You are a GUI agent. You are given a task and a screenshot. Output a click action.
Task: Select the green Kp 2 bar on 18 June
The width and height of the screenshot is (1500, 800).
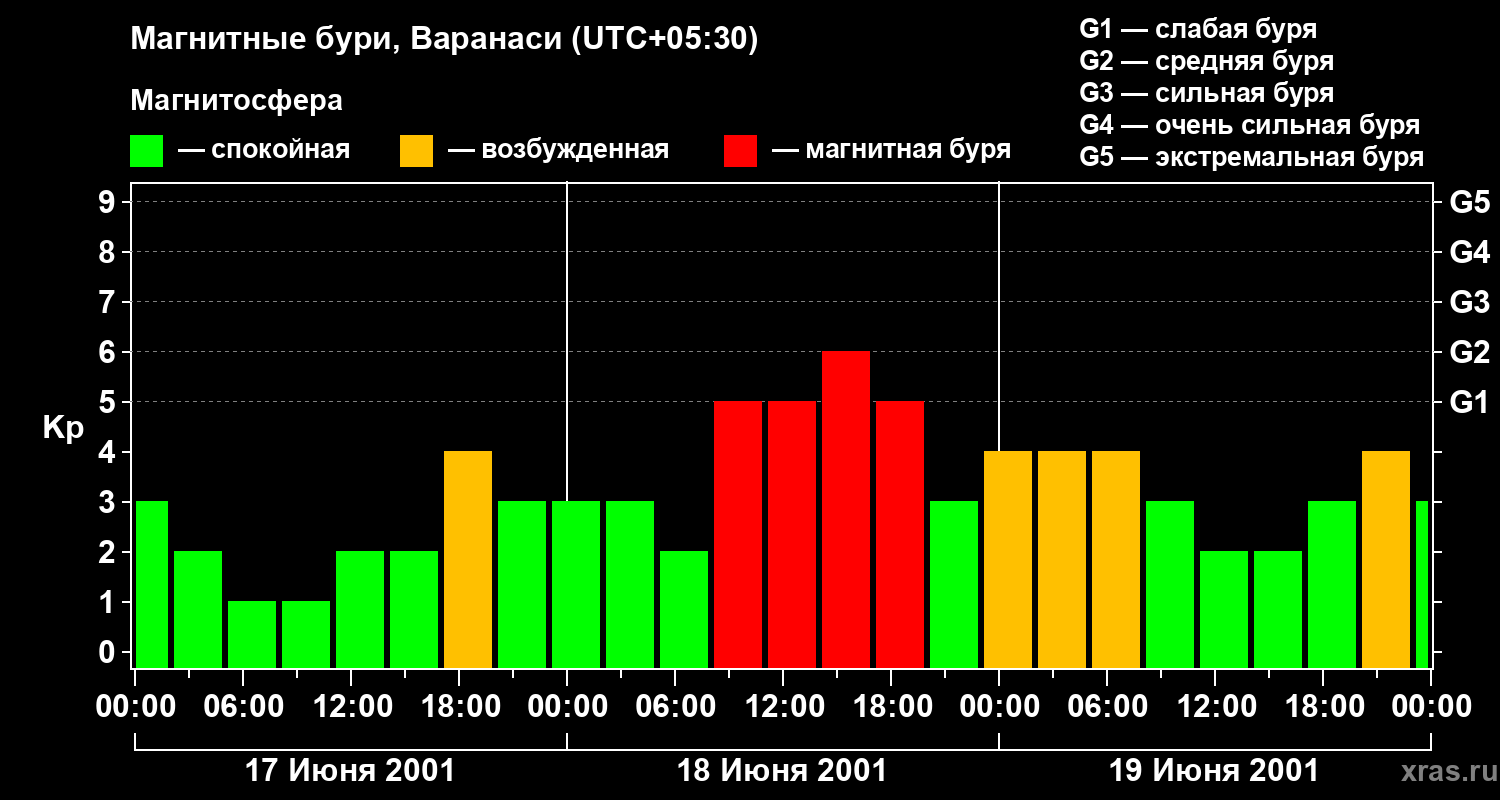tap(684, 610)
